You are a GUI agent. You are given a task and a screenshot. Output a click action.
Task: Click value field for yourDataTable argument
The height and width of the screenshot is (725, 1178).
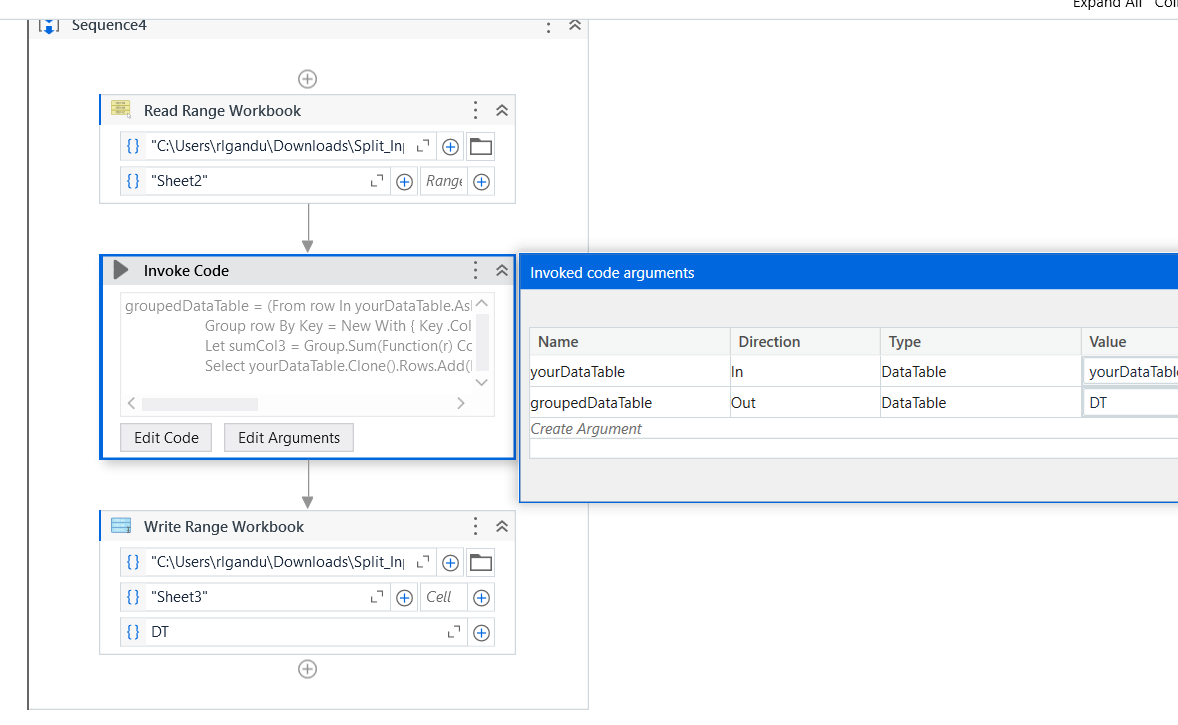coord(1131,372)
